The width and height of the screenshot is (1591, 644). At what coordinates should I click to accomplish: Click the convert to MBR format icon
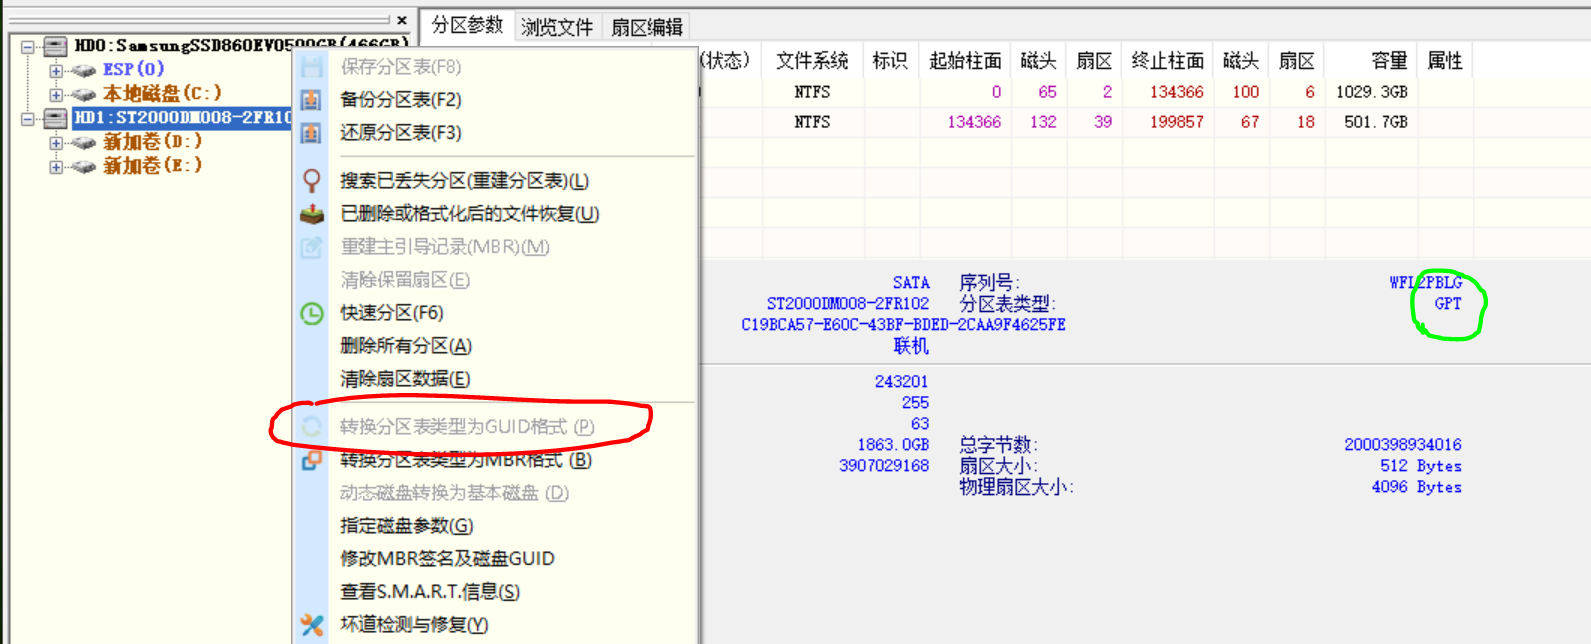point(312,460)
